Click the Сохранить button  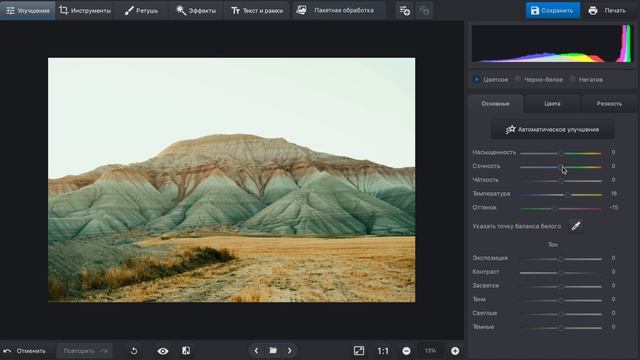552,10
